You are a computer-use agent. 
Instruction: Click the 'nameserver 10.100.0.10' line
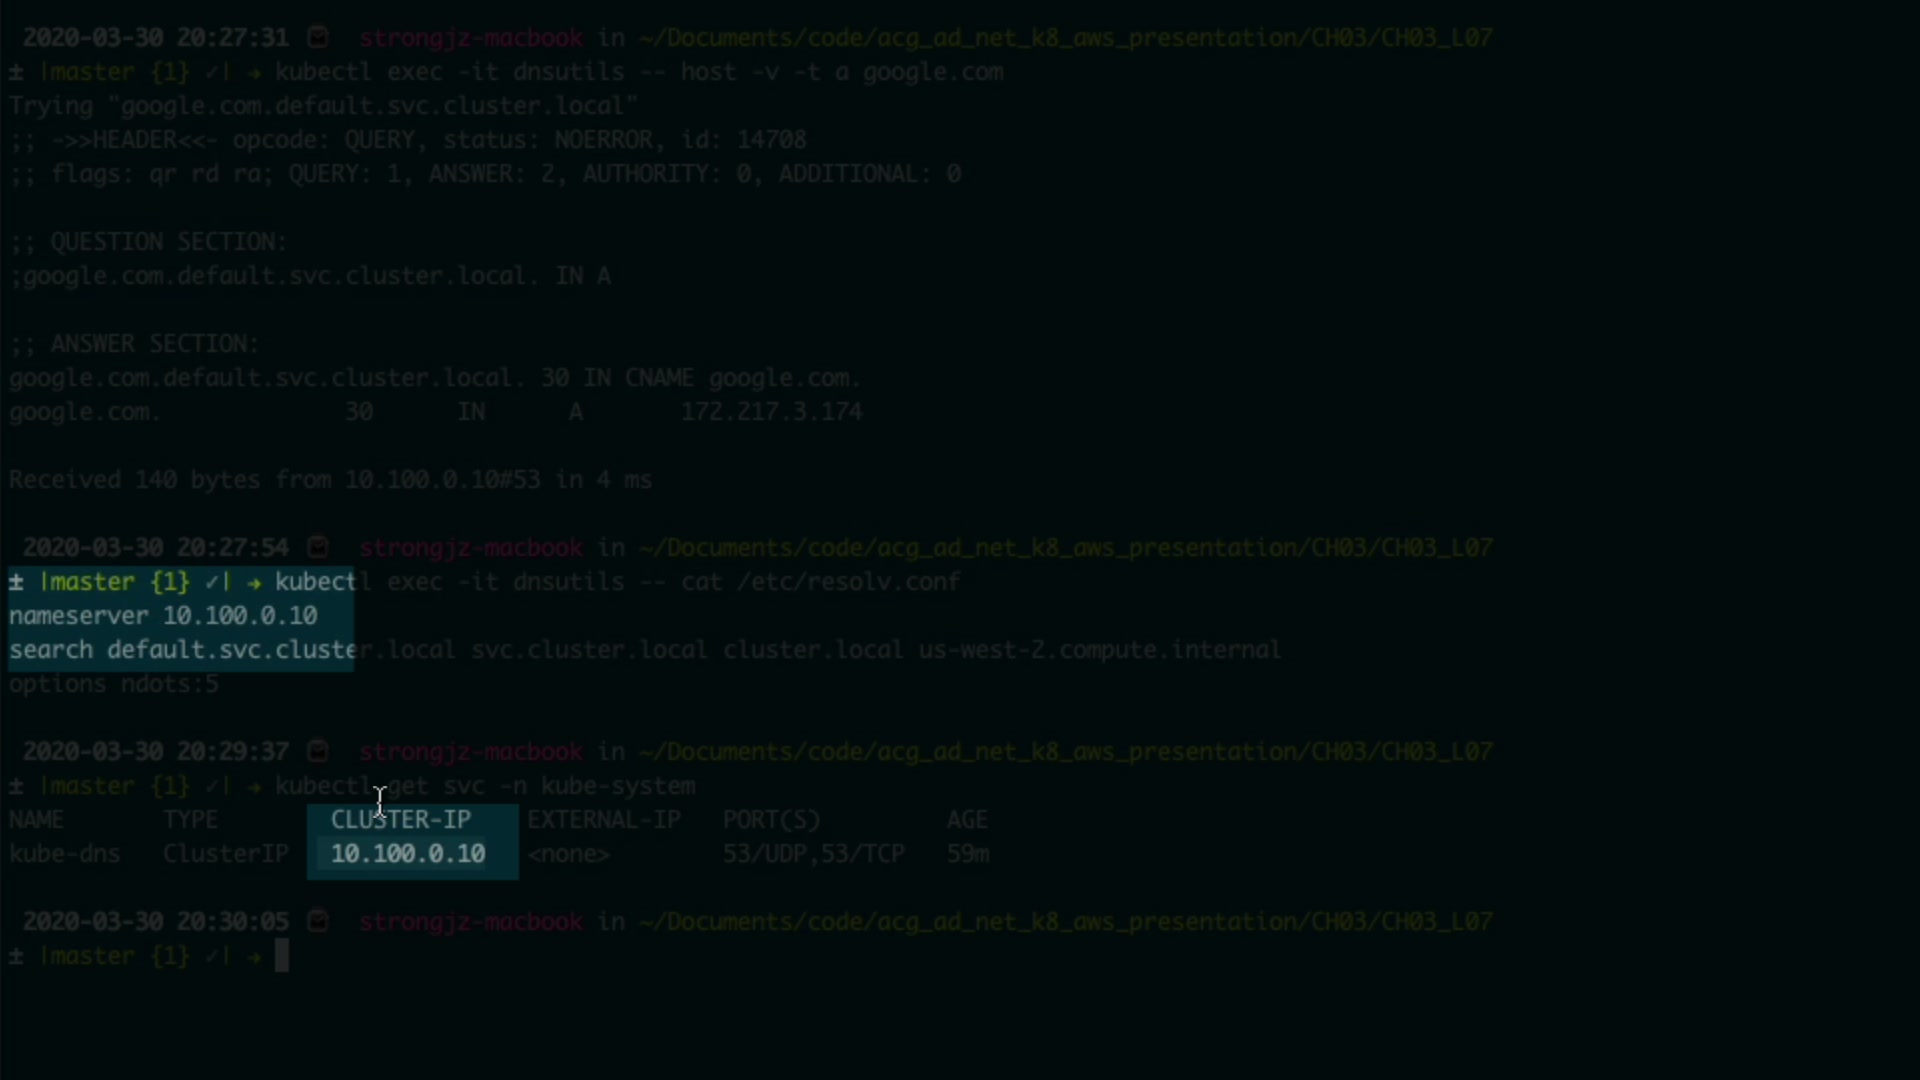click(163, 616)
